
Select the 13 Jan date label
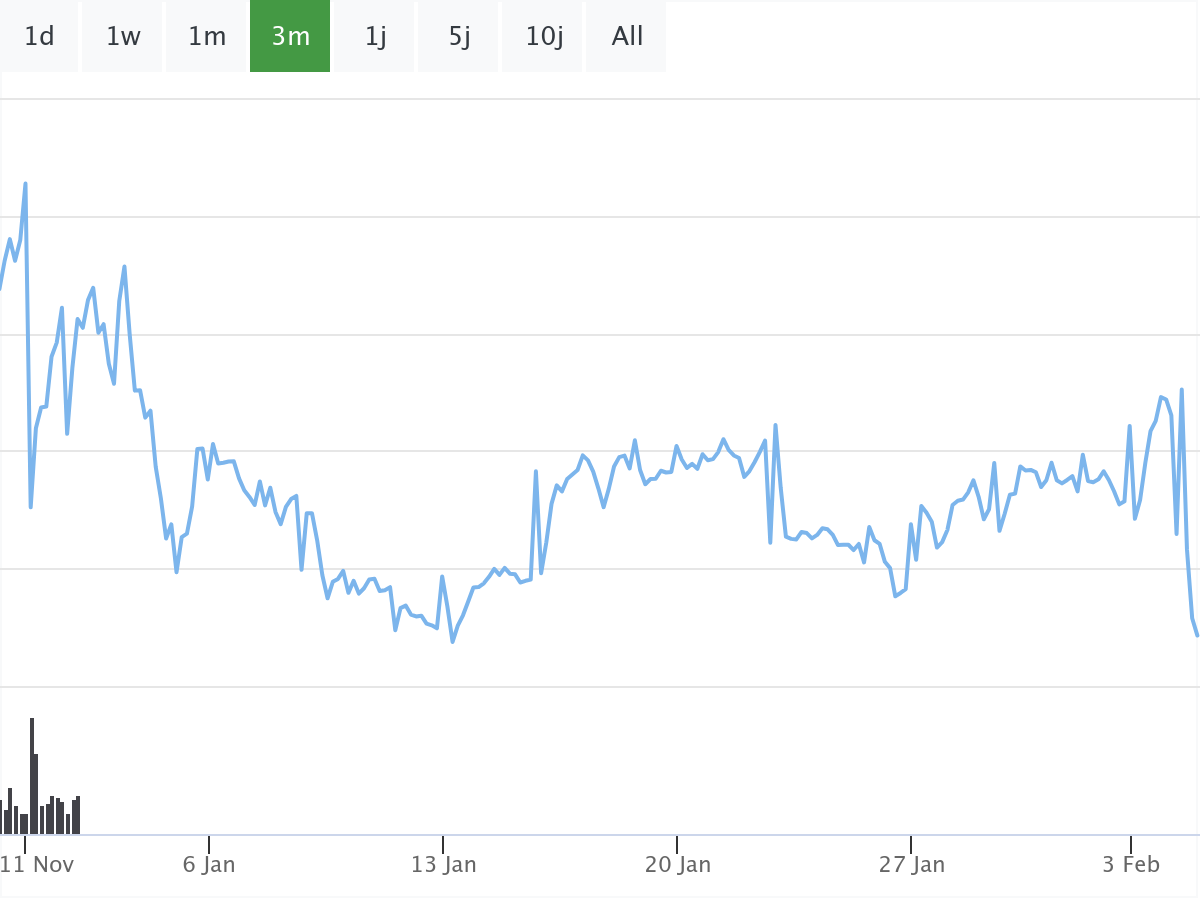tap(443, 864)
